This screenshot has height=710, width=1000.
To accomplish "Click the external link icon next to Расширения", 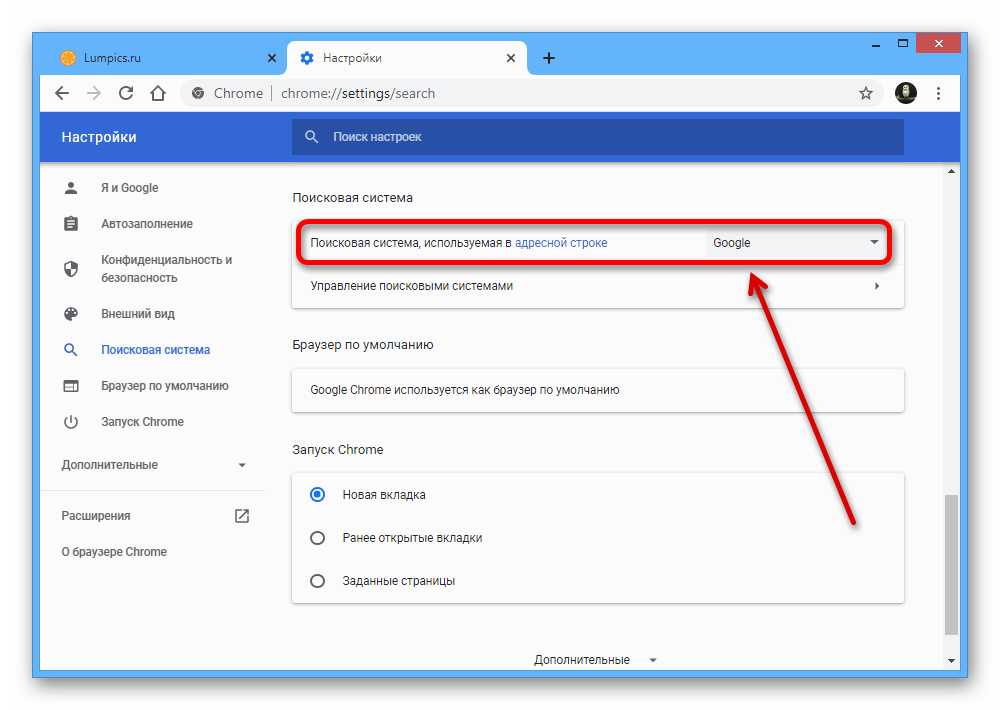I will (242, 515).
